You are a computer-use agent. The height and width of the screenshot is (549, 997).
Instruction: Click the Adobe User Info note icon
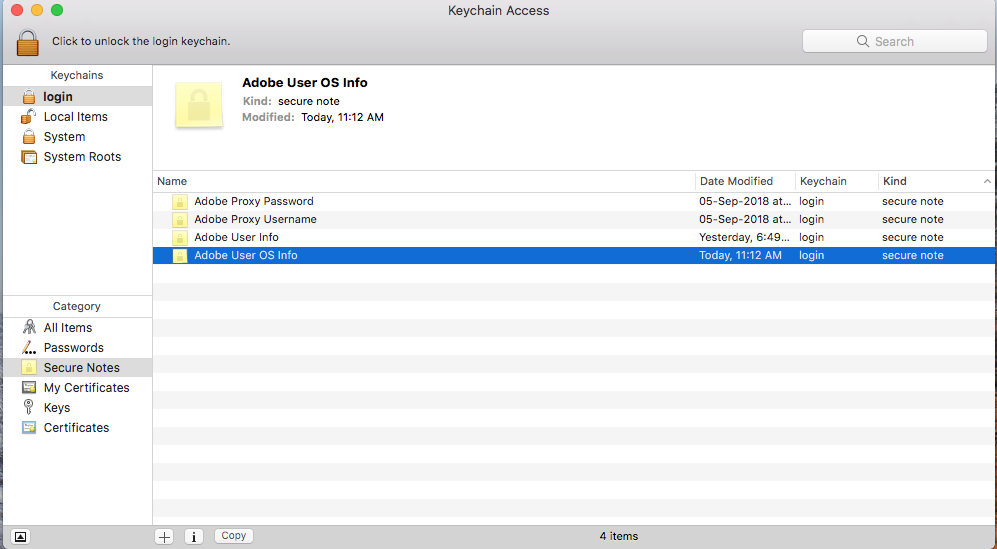click(180, 237)
